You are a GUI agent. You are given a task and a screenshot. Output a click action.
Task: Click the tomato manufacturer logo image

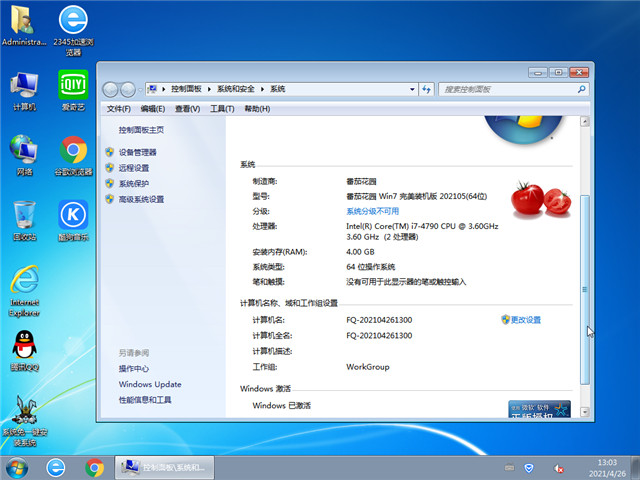pyautogui.click(x=541, y=199)
